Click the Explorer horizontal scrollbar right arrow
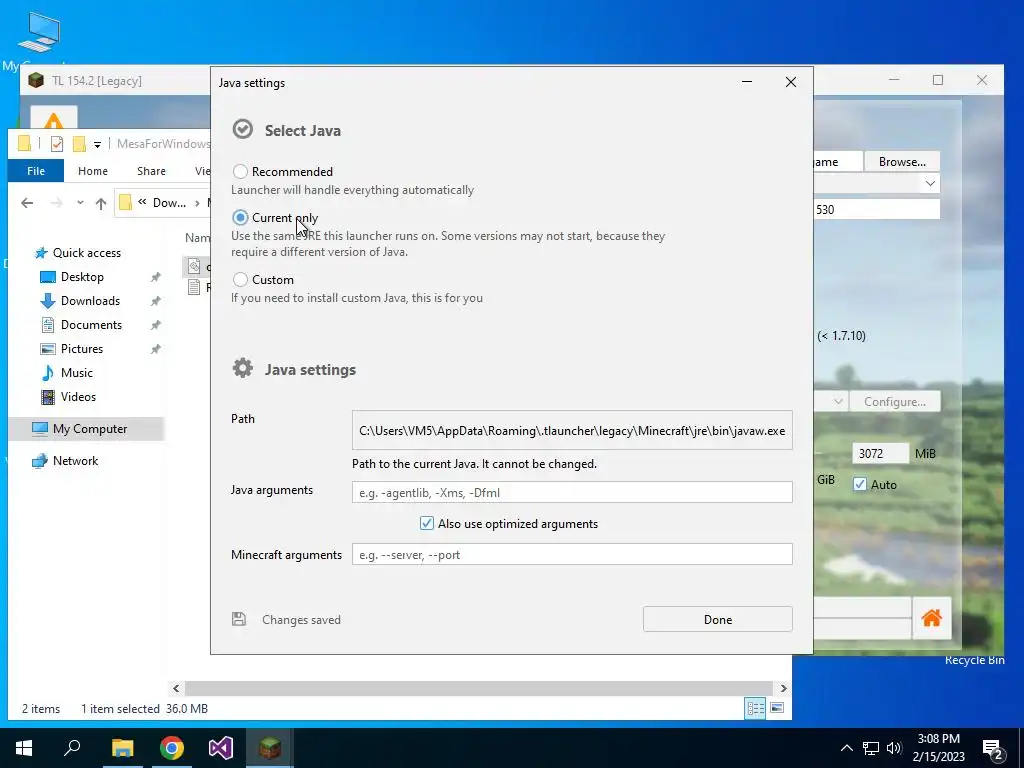The height and width of the screenshot is (768, 1024). coord(784,688)
